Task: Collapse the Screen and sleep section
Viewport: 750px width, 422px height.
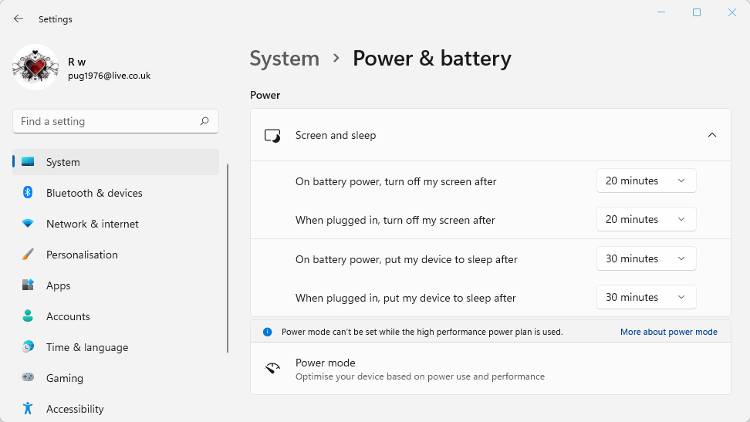Action: [x=712, y=135]
